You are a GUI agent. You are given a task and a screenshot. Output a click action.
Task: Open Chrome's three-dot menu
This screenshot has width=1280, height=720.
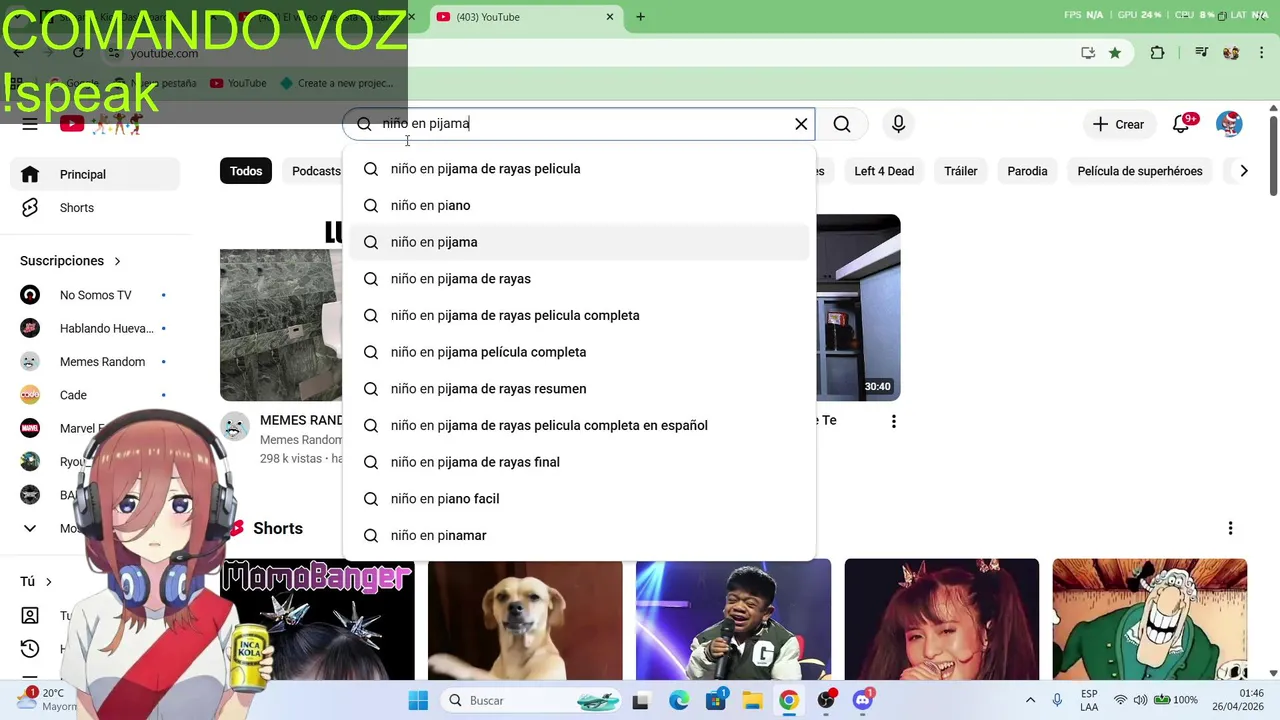(x=1262, y=53)
